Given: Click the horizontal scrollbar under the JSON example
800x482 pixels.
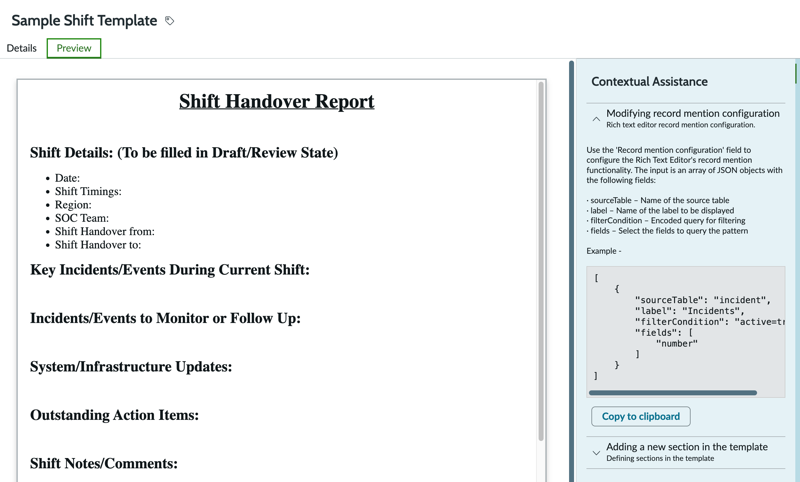Looking at the screenshot, I should coord(672,393).
